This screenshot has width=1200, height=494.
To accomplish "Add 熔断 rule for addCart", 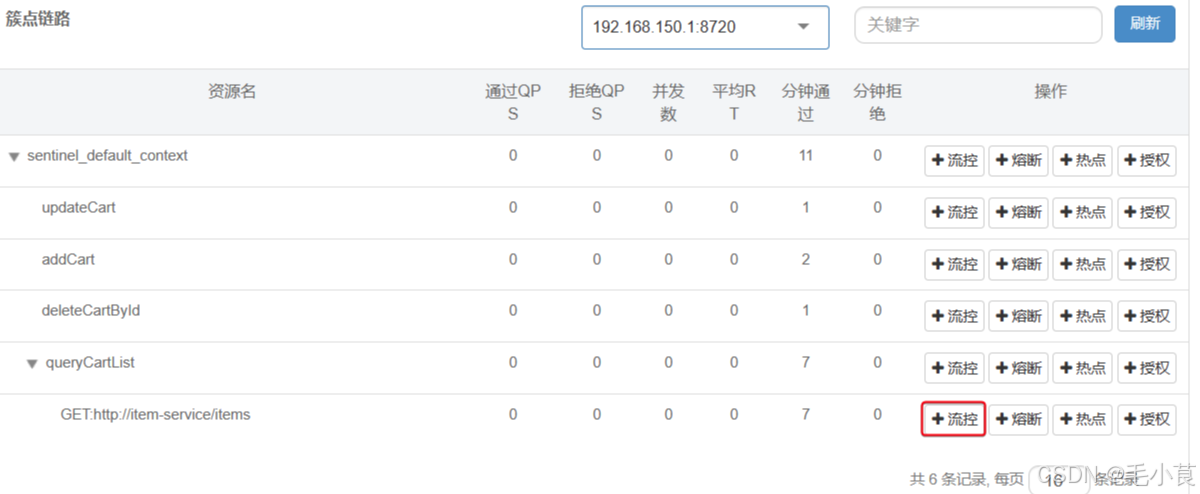I will [1018, 264].
